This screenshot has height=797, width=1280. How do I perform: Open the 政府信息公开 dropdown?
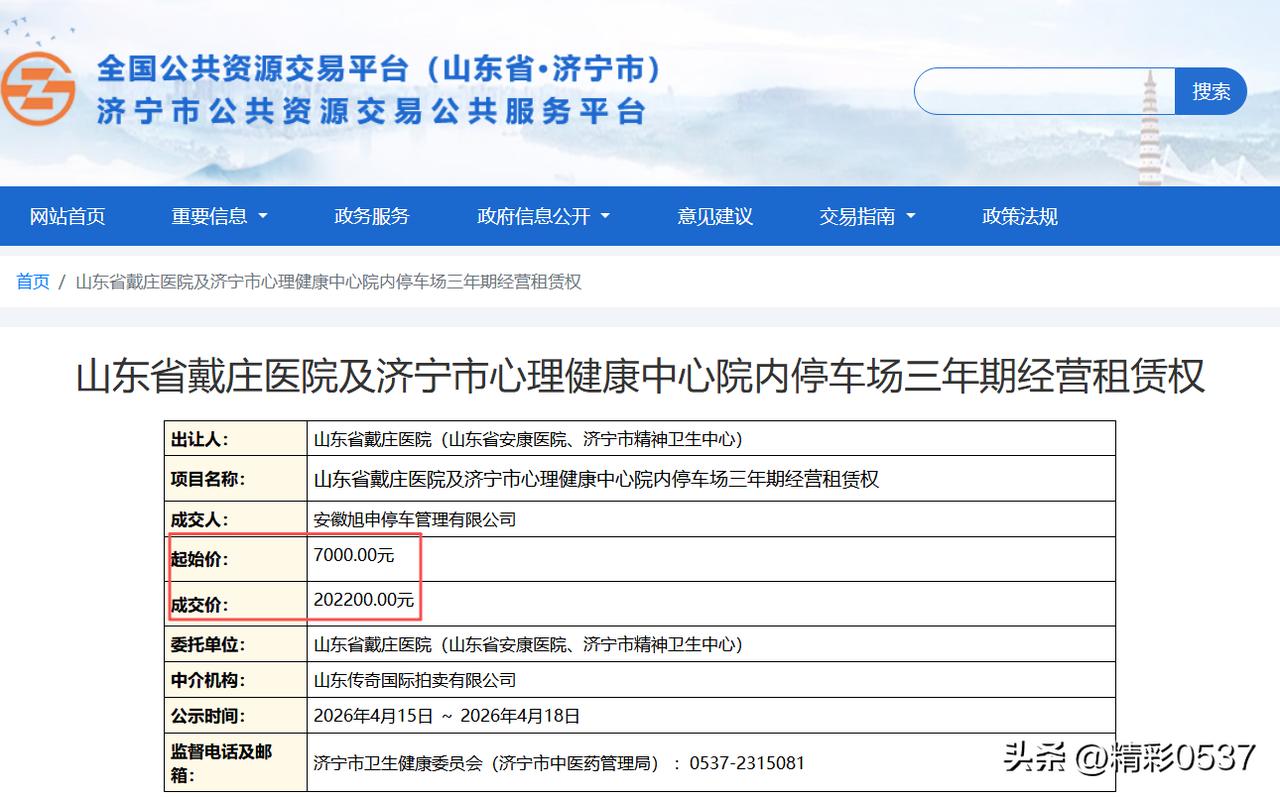pos(543,216)
